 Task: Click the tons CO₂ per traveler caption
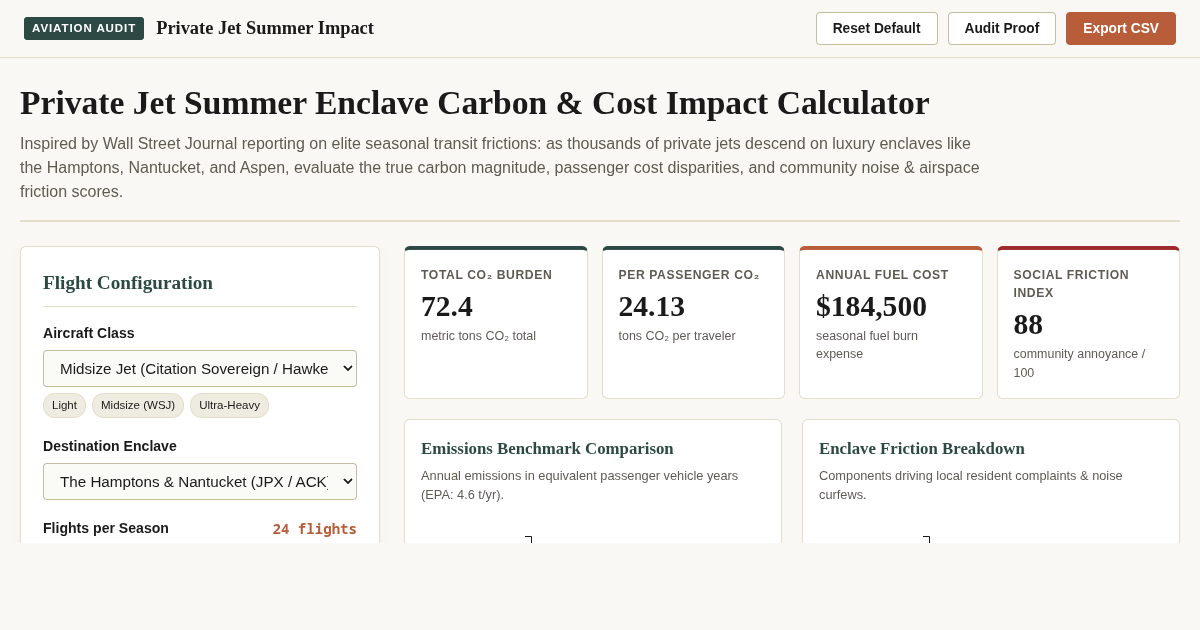coord(677,336)
